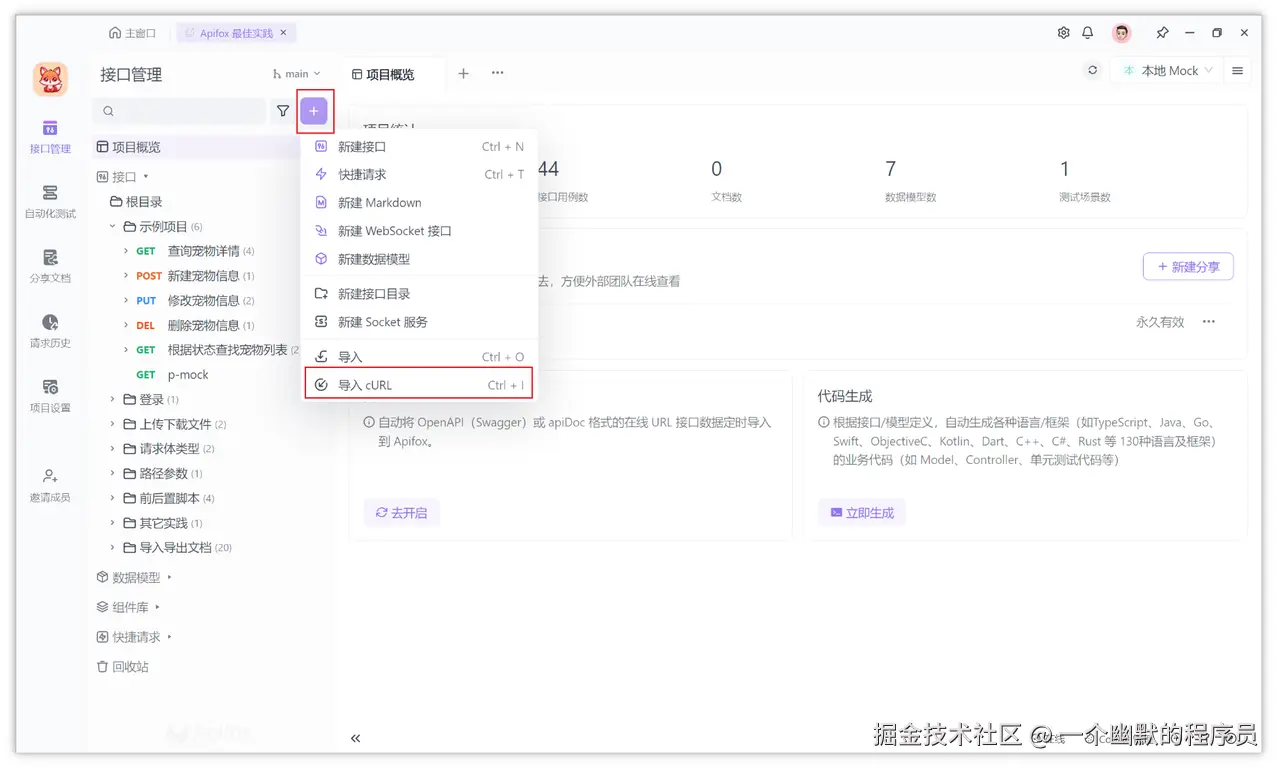1280x770 pixels.
Task: Collapse the 示例项目 folder
Action: tap(113, 227)
